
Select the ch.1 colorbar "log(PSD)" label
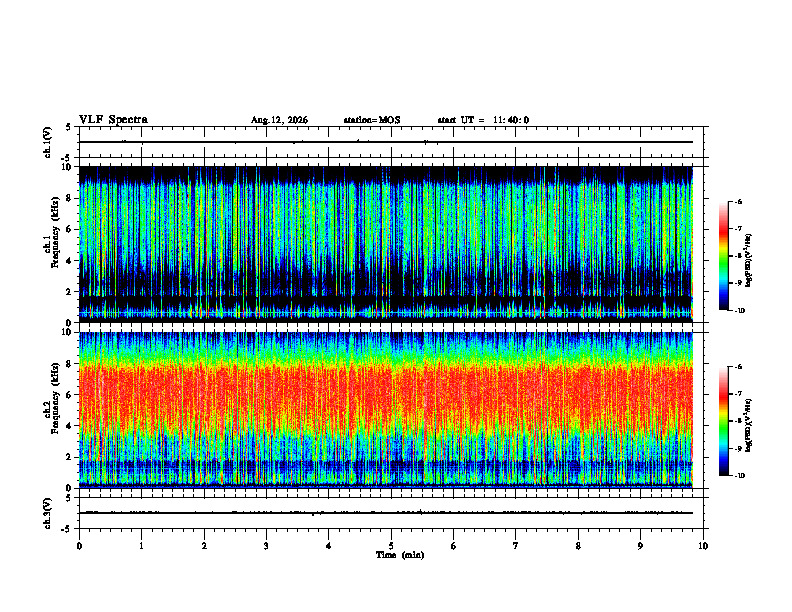pos(749,261)
